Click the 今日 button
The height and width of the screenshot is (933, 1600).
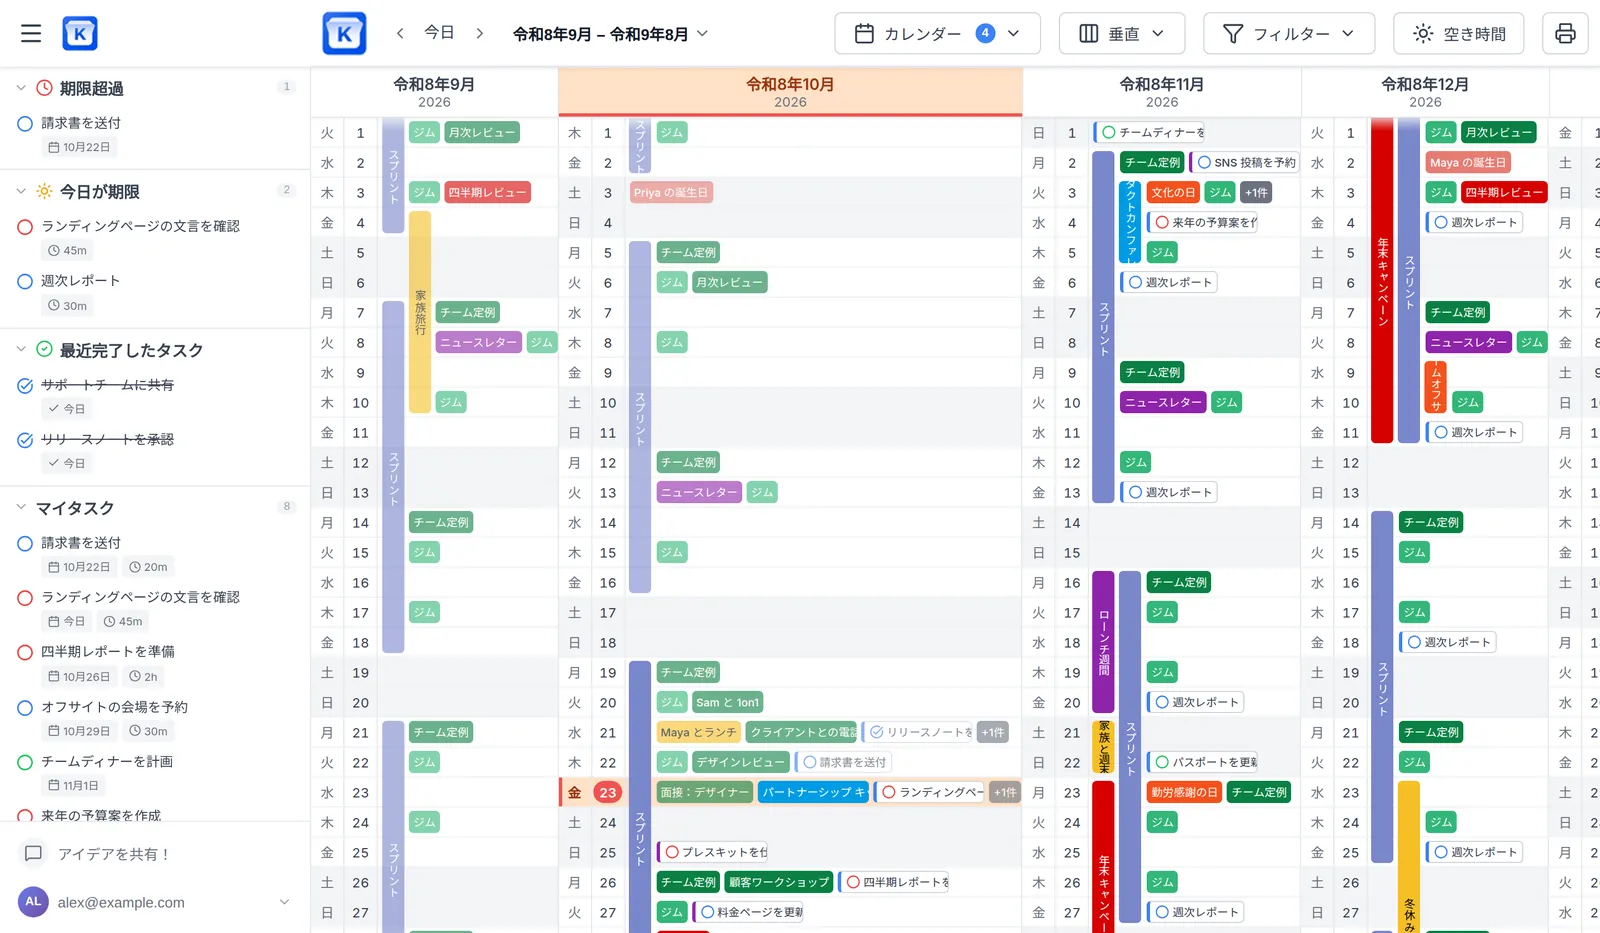pos(439,33)
